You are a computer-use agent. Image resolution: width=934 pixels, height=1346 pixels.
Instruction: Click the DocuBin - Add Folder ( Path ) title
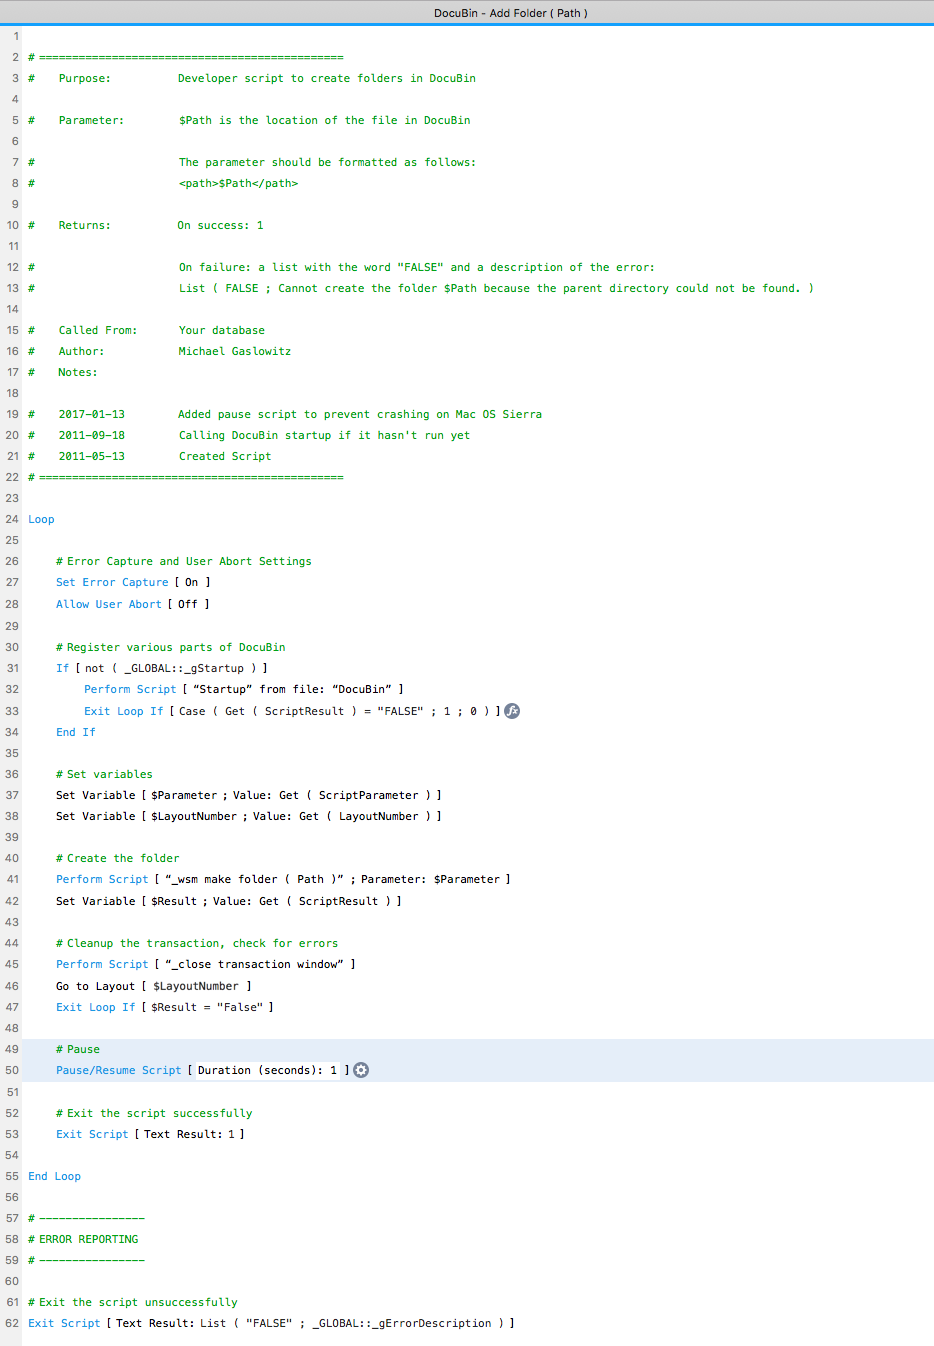511,13
